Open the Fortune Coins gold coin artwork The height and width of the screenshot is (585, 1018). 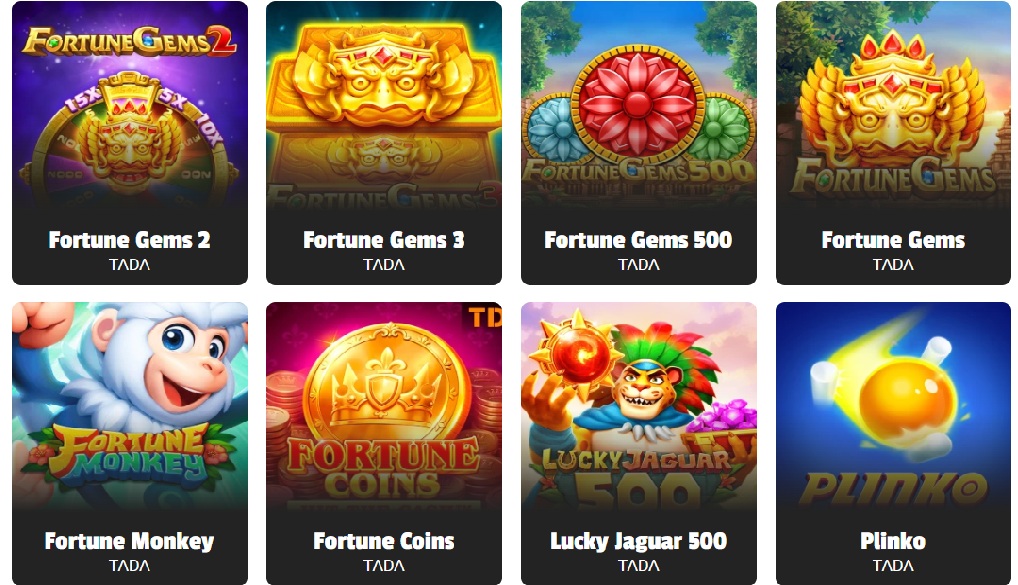tap(384, 406)
